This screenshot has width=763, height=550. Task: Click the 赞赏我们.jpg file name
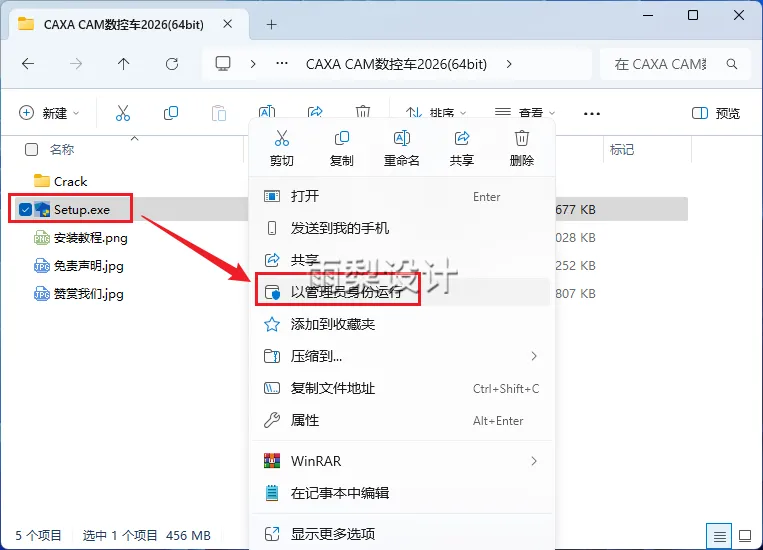(89, 294)
